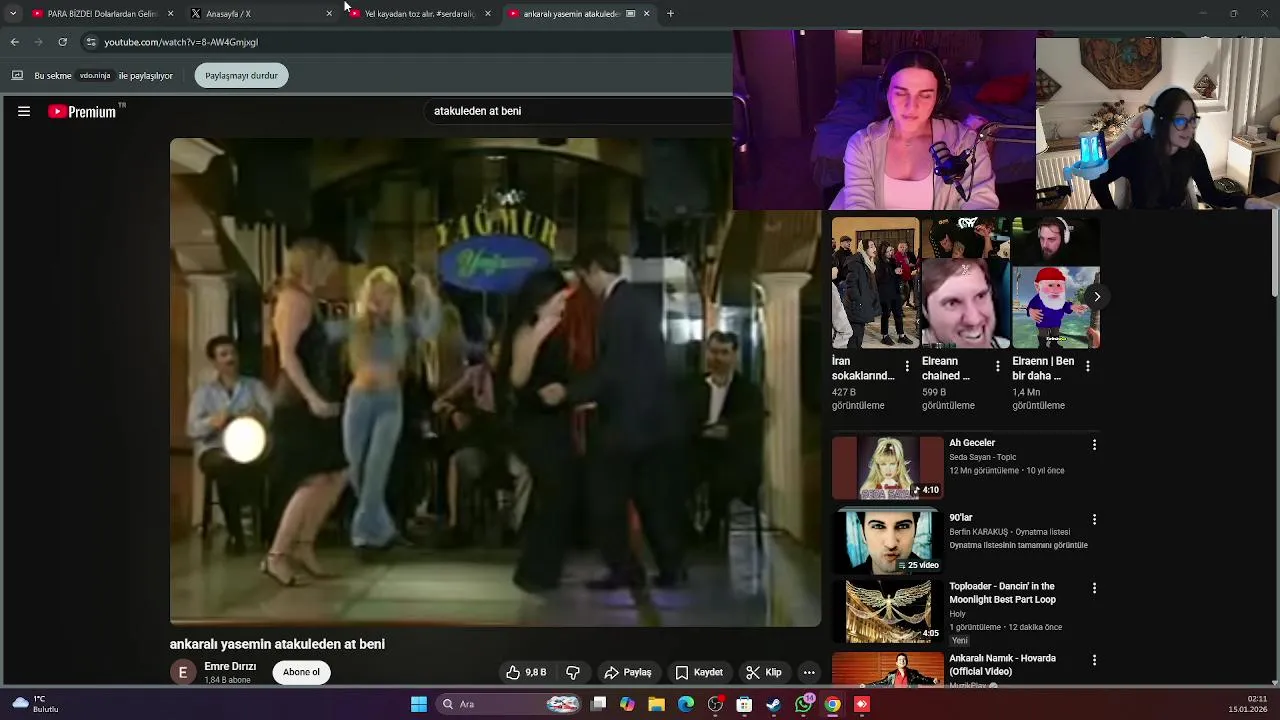Show next shorts with the right arrow
The image size is (1280, 720).
[x=1097, y=296]
